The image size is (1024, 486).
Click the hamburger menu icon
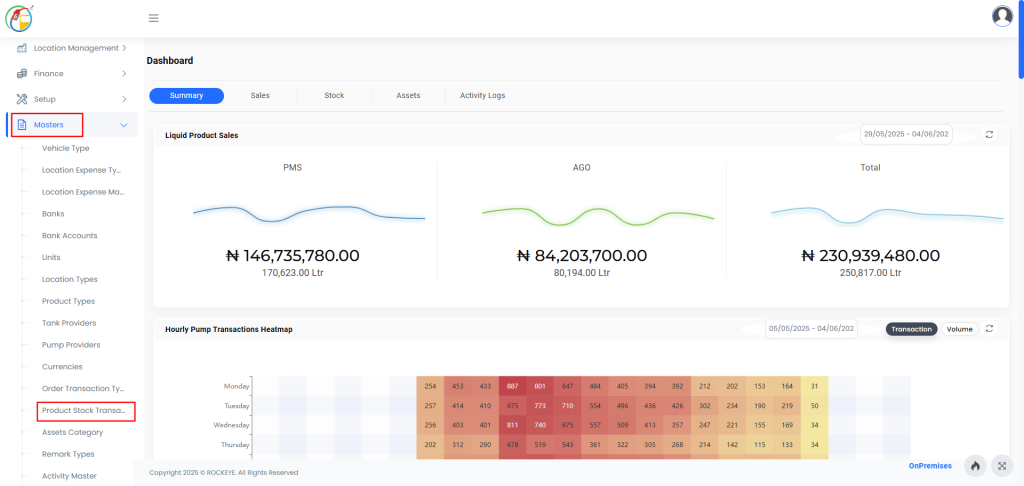(153, 18)
